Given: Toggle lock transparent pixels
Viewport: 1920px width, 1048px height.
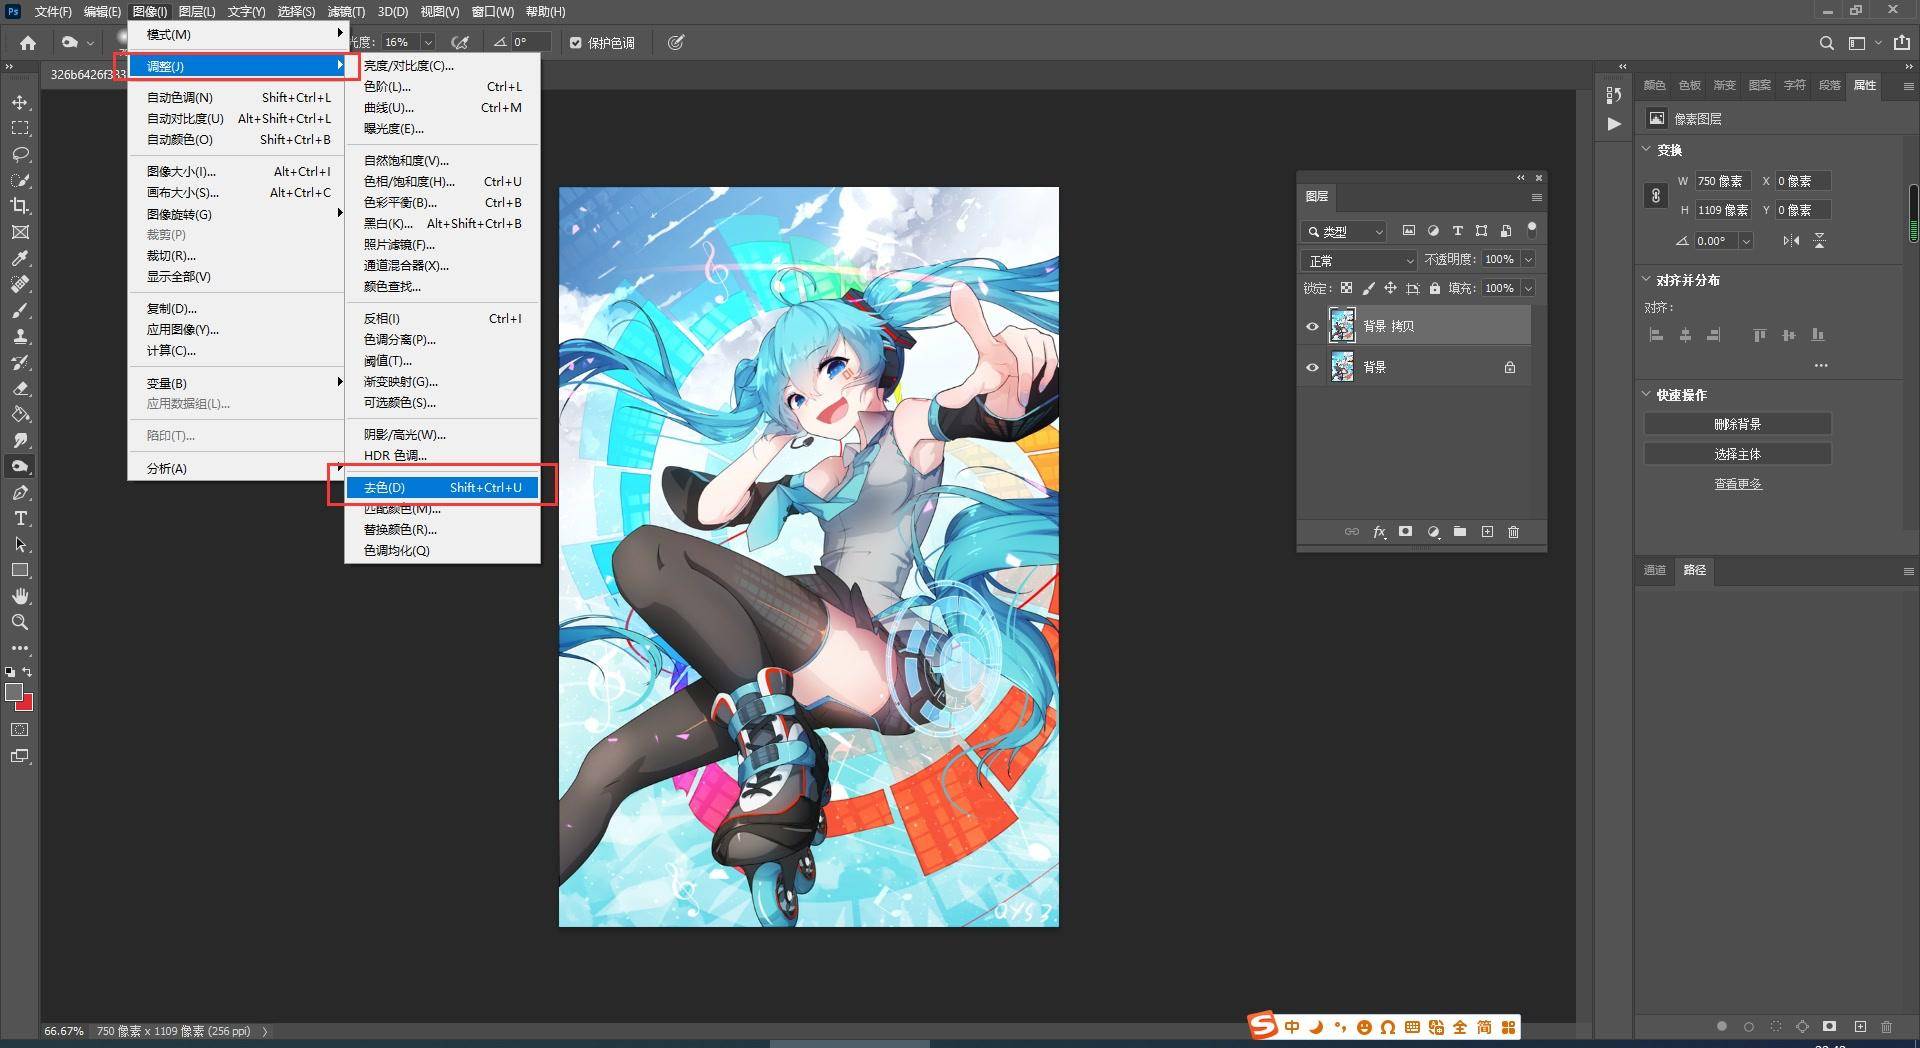Looking at the screenshot, I should point(1346,288).
